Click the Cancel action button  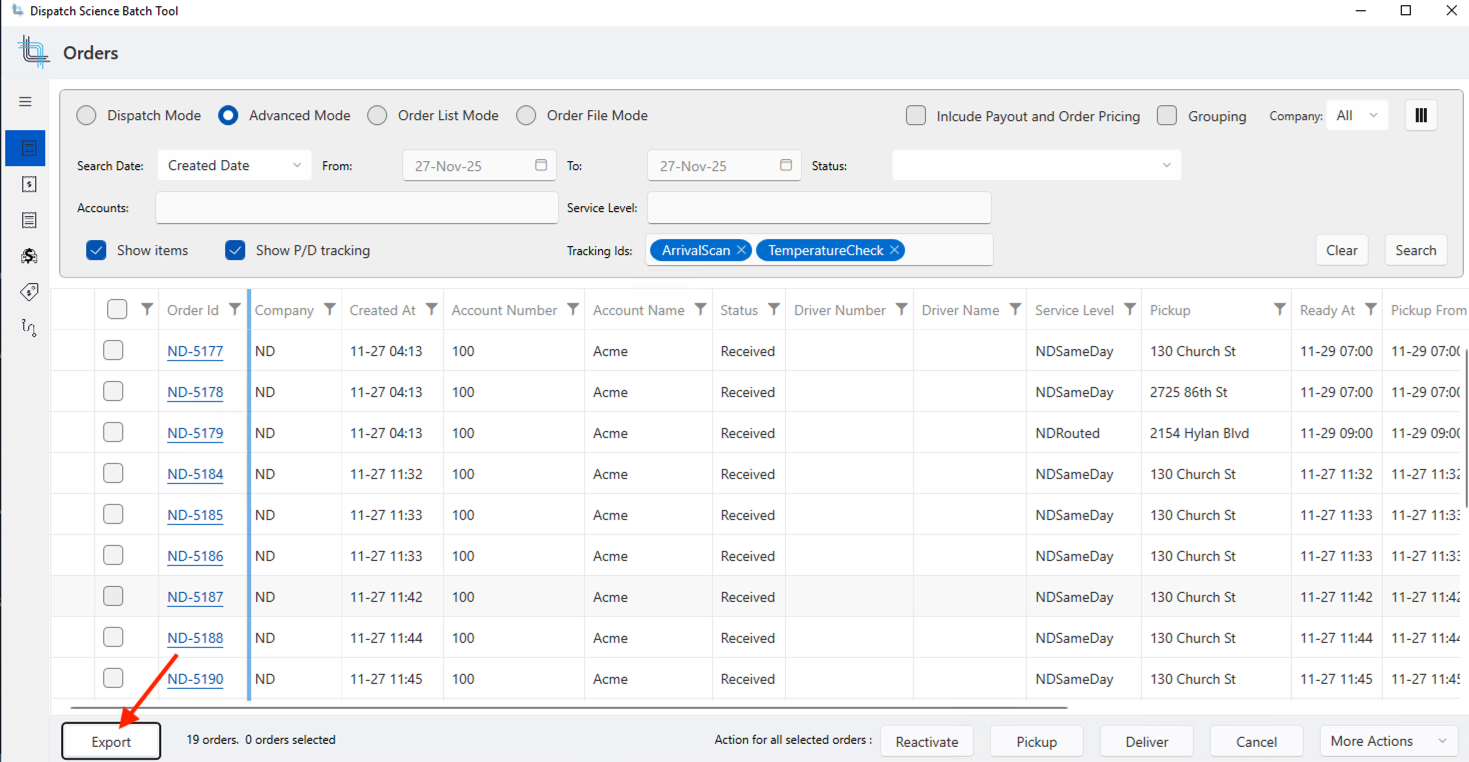point(1257,741)
